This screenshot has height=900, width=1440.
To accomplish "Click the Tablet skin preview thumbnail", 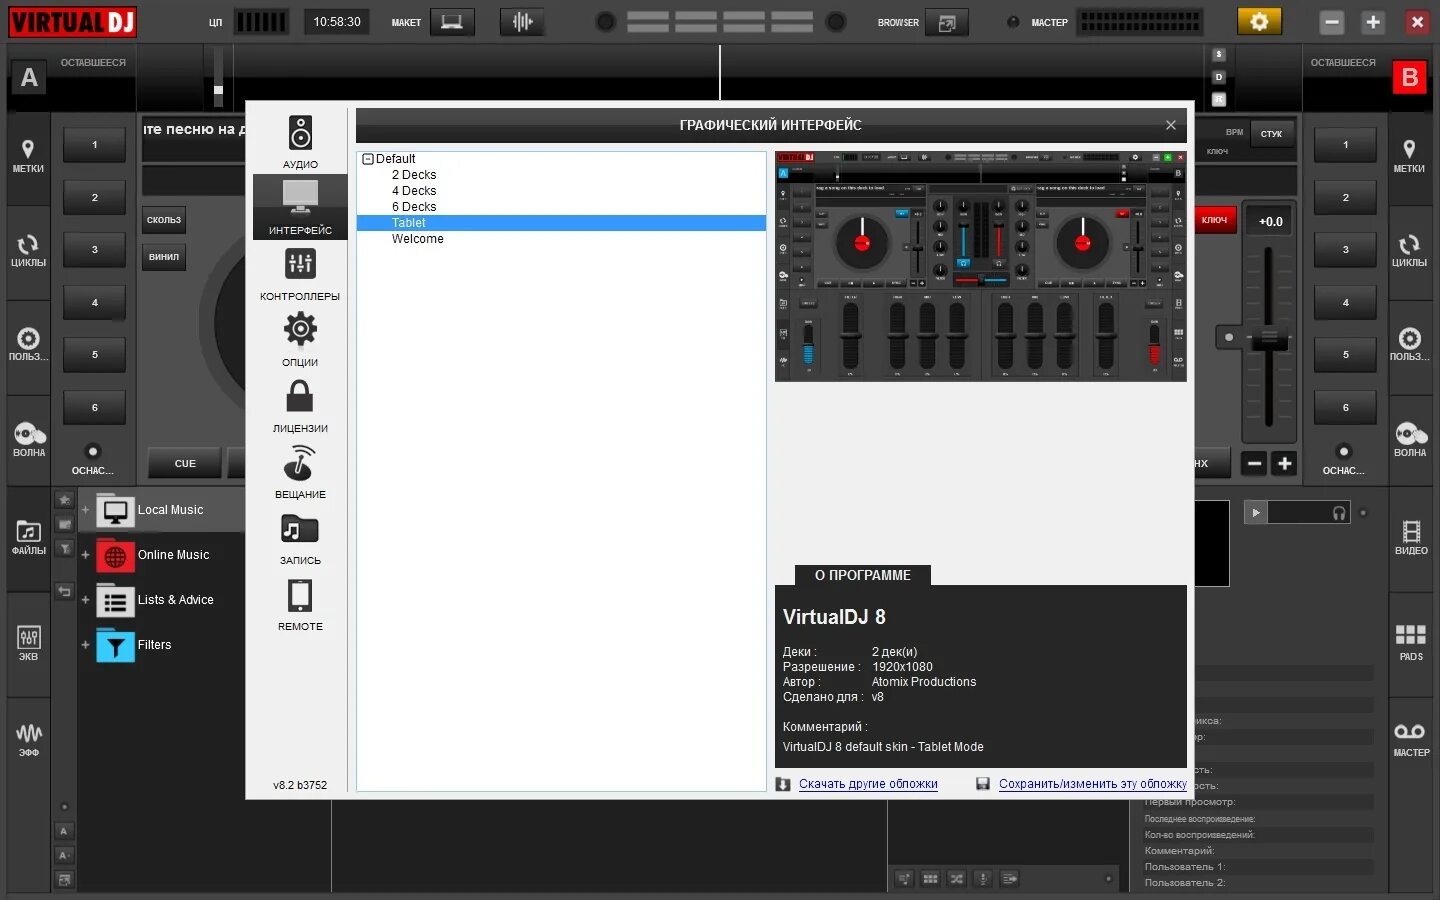I will tap(980, 266).
